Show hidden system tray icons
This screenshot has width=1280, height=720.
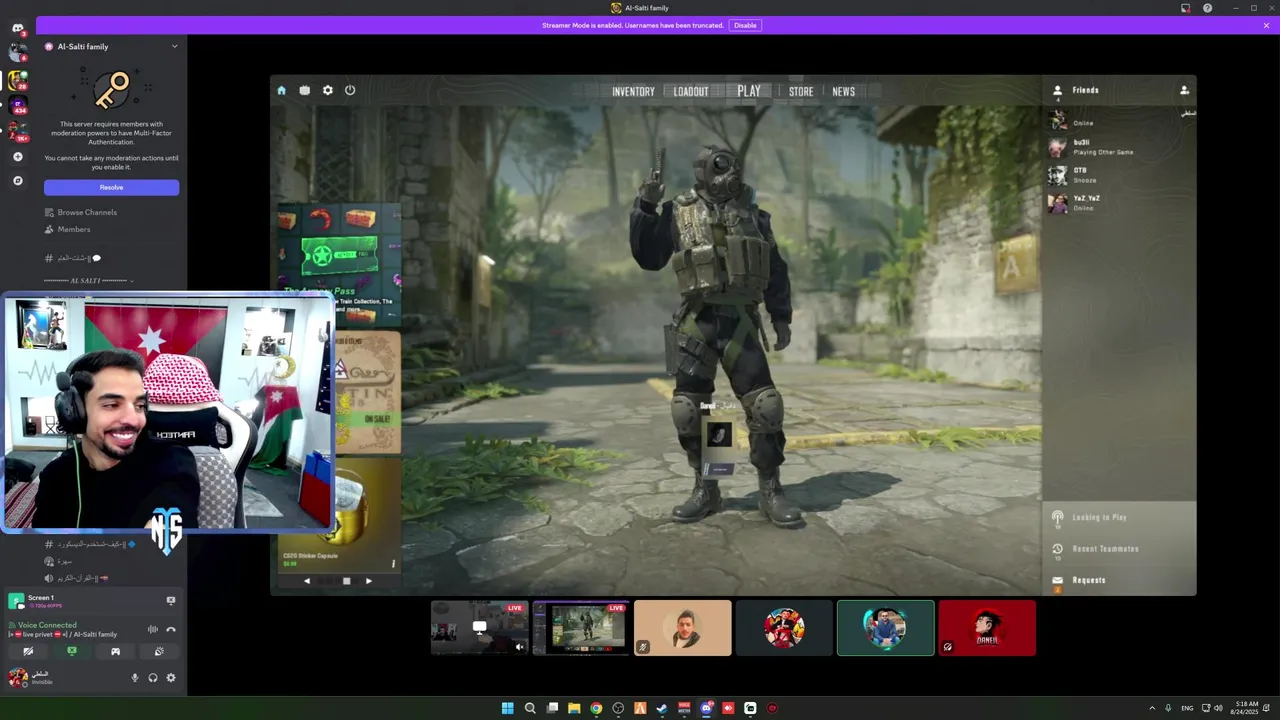coord(1151,708)
